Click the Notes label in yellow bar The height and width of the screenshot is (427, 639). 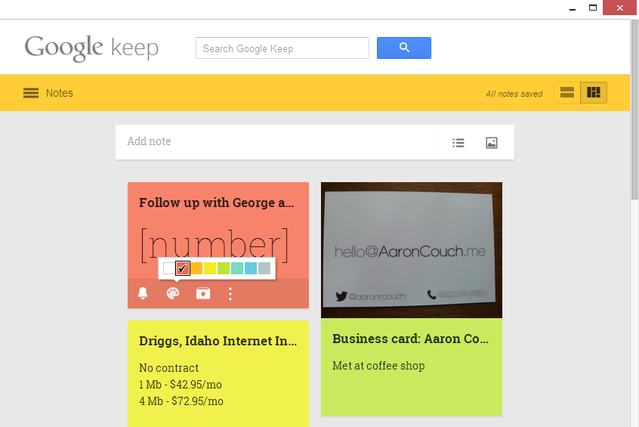pyautogui.click(x=59, y=93)
